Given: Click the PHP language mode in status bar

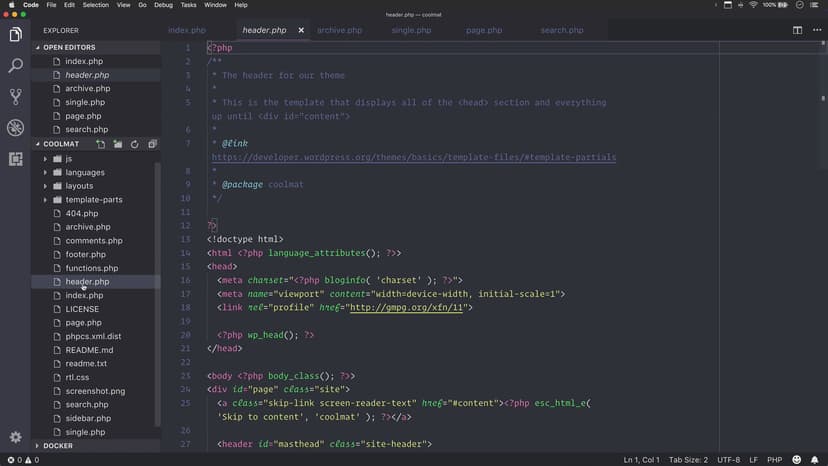Looking at the screenshot, I should (775, 460).
